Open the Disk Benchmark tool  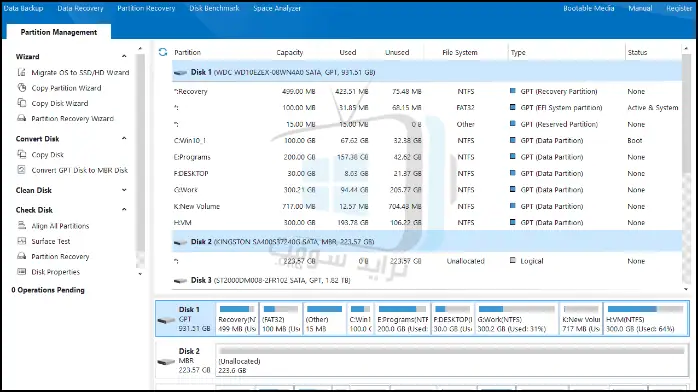click(214, 8)
